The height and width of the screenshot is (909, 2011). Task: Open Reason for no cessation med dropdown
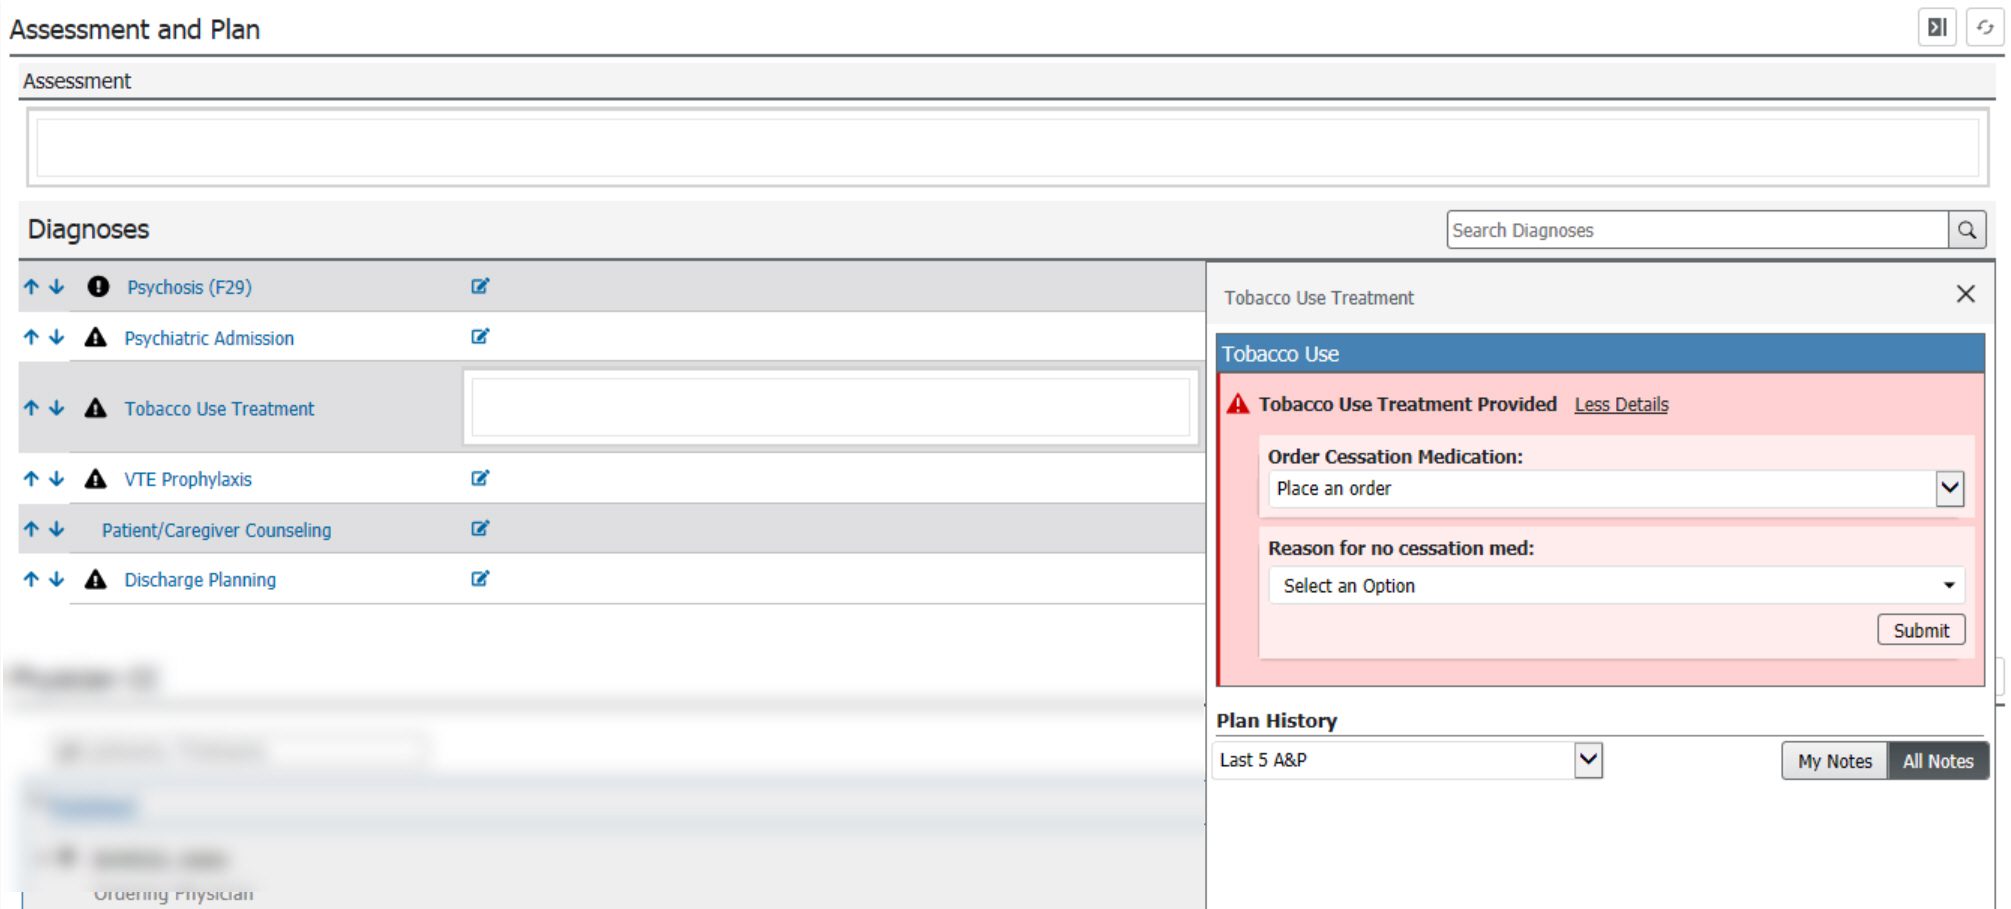[1616, 586]
